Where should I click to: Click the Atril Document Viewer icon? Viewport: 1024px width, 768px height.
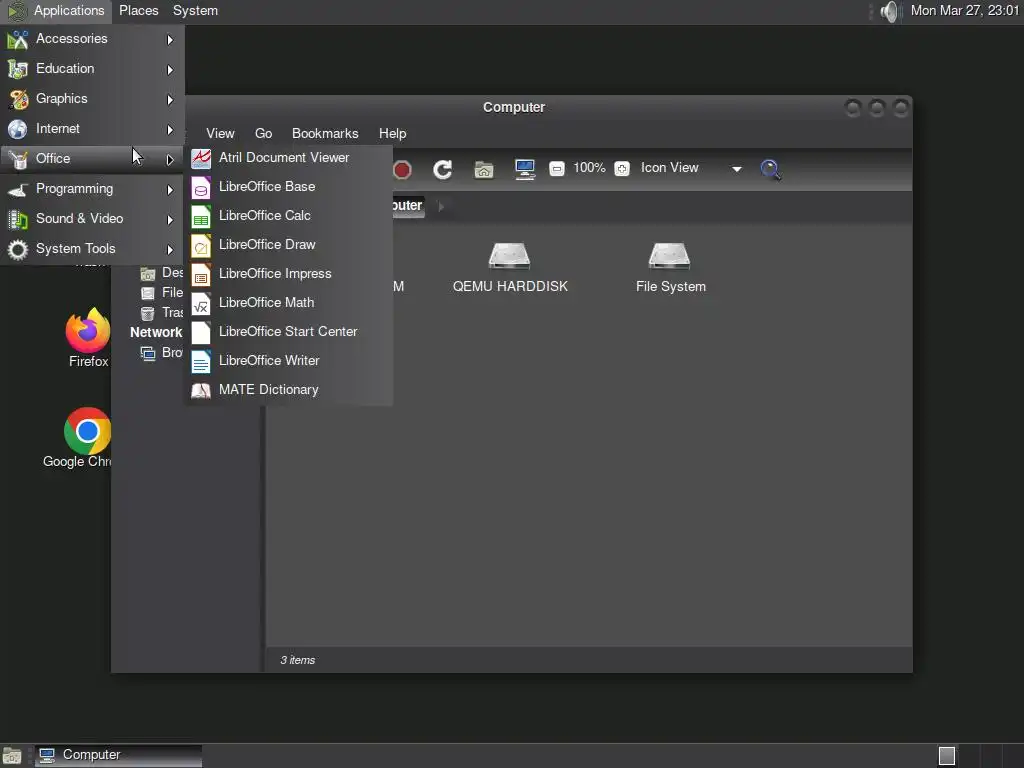point(200,158)
